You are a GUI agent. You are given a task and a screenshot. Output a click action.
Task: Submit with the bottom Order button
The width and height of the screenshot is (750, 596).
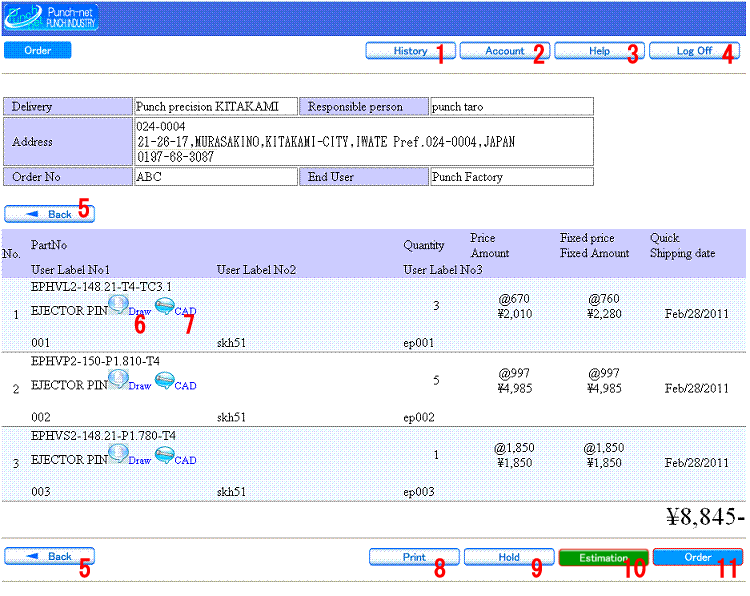[698, 557]
